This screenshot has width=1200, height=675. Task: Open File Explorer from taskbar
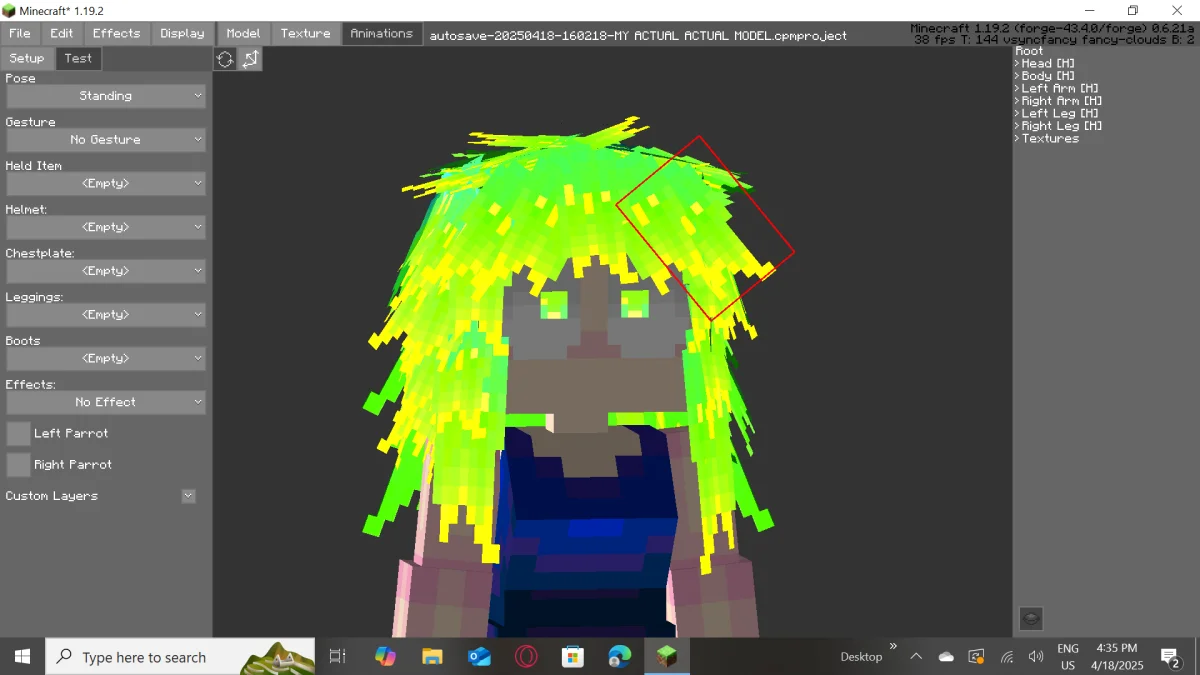pos(432,657)
